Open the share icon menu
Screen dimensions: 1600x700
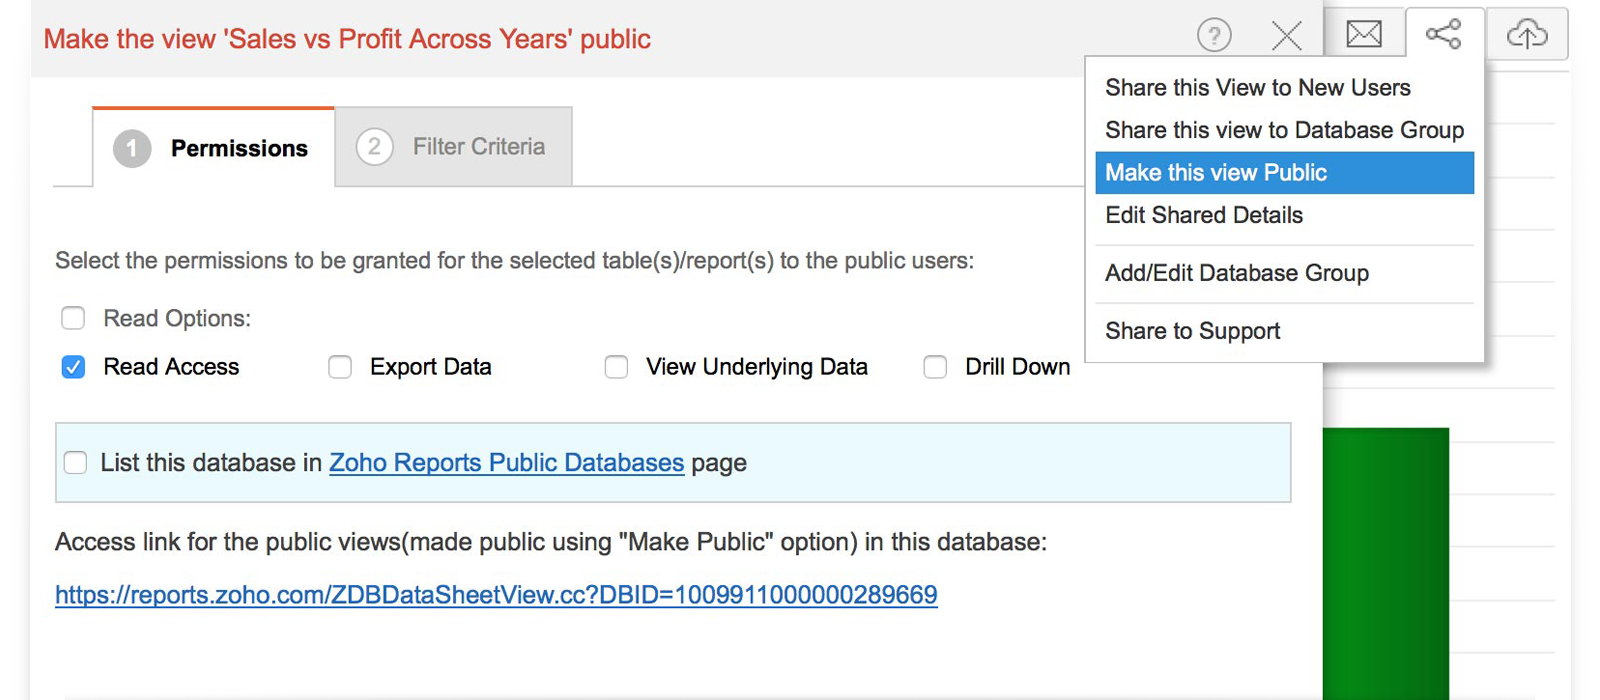click(x=1444, y=35)
